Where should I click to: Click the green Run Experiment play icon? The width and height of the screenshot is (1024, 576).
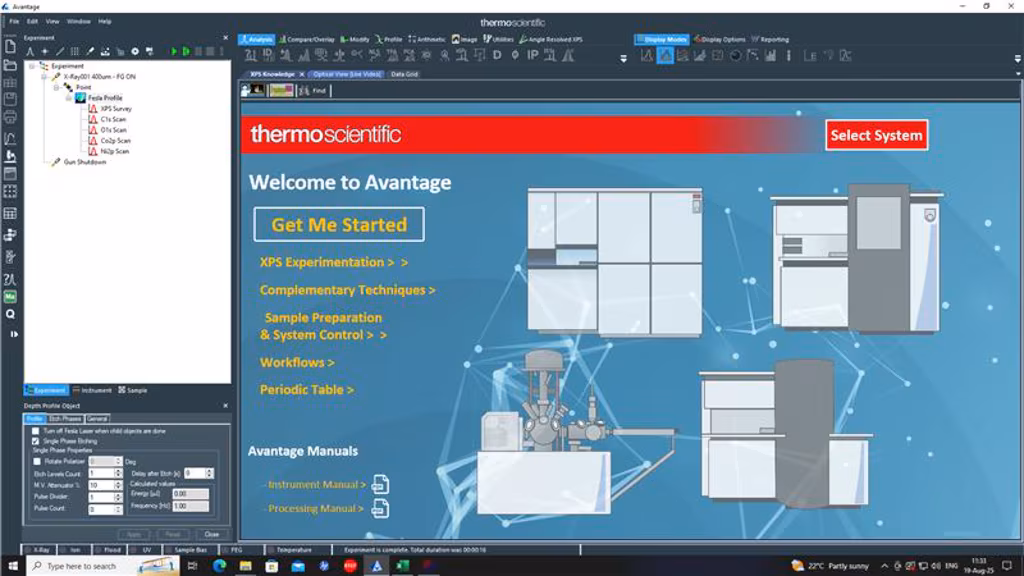(x=174, y=51)
